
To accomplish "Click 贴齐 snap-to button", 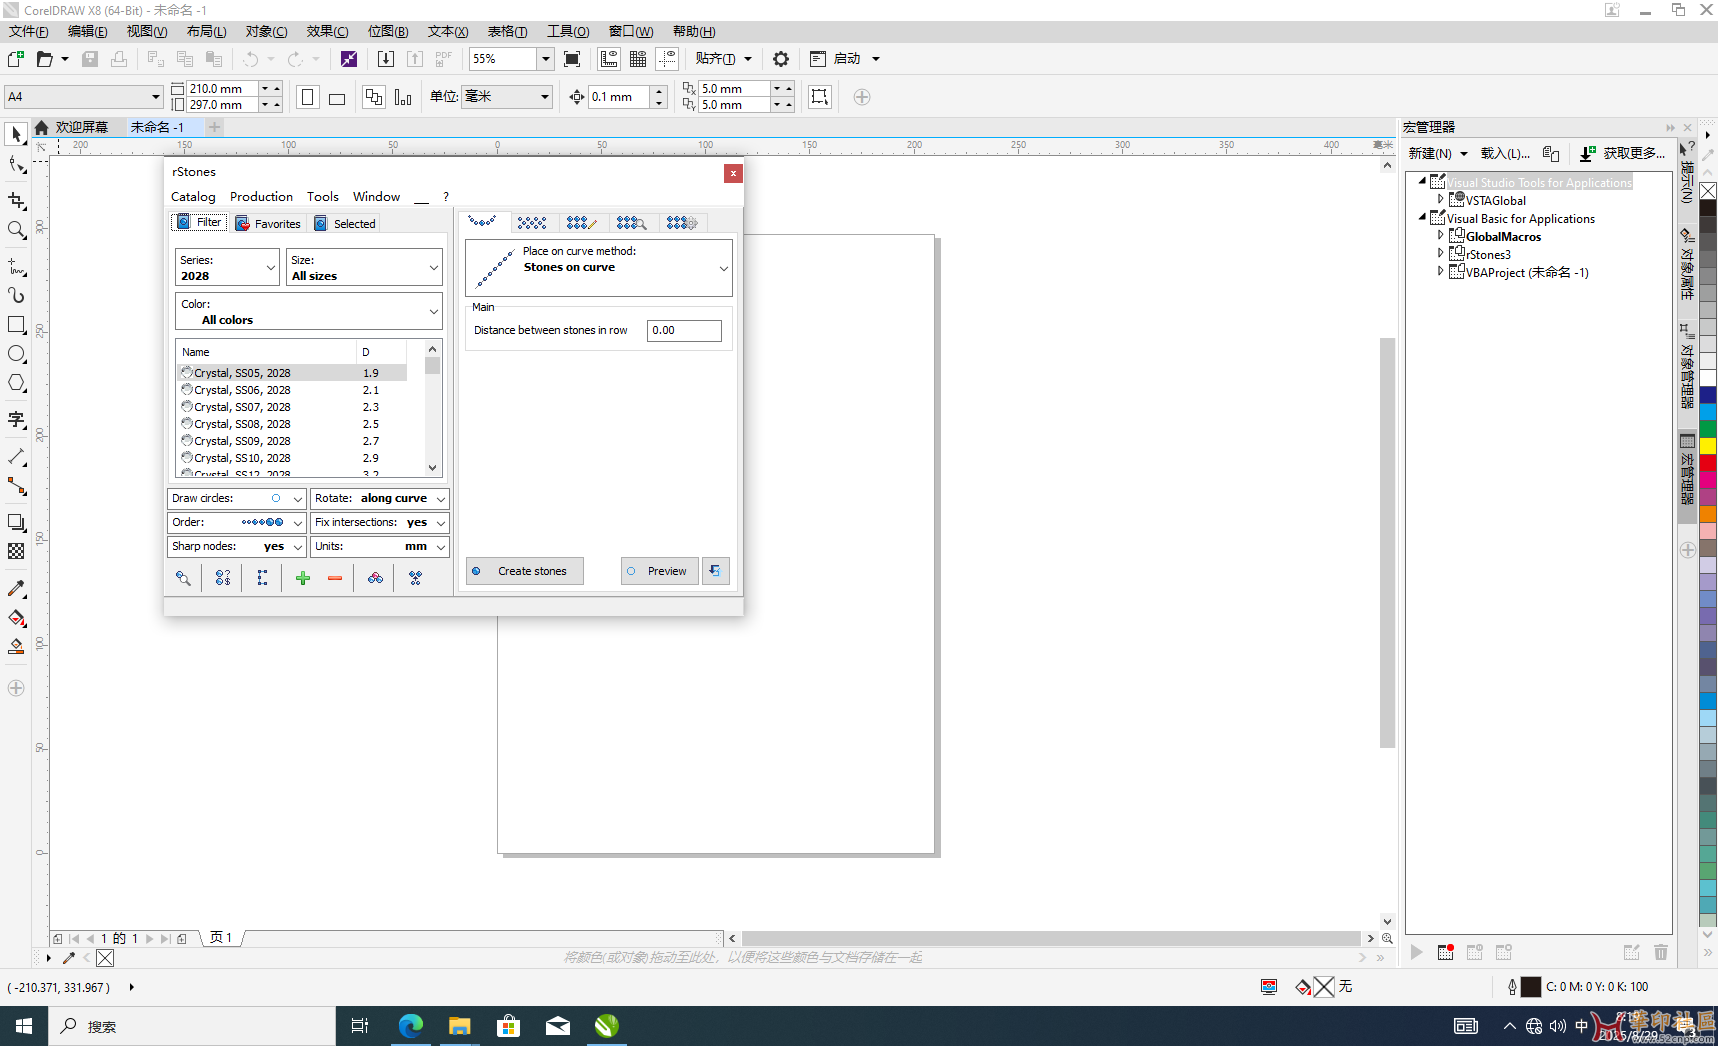I will coord(723,59).
